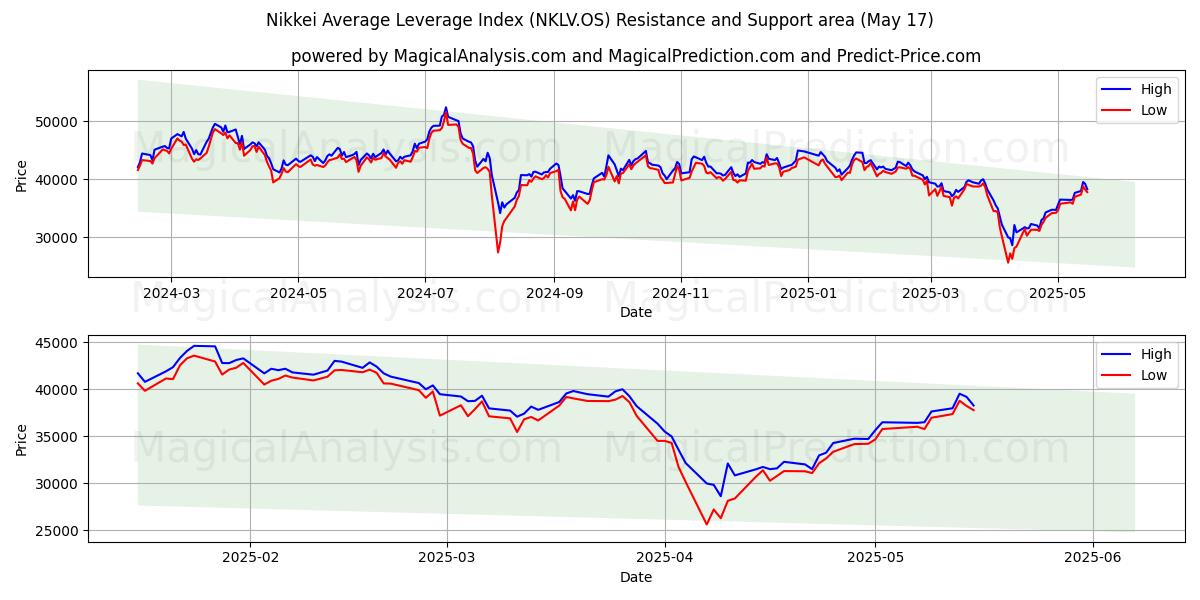
Task: Click the '2024-03' date label on the top axis
Action: point(171,294)
